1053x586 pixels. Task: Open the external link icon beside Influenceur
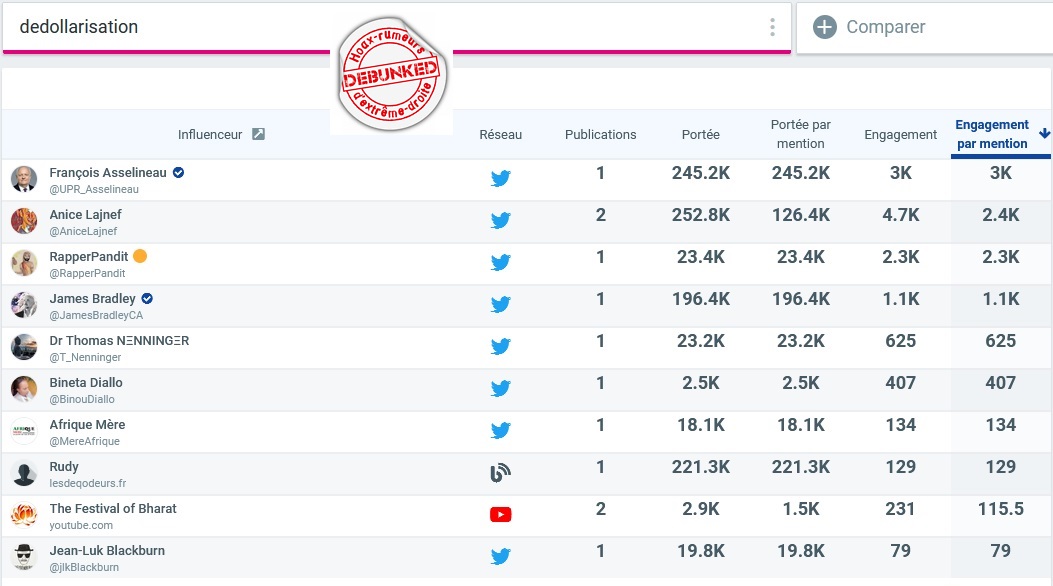tap(258, 134)
